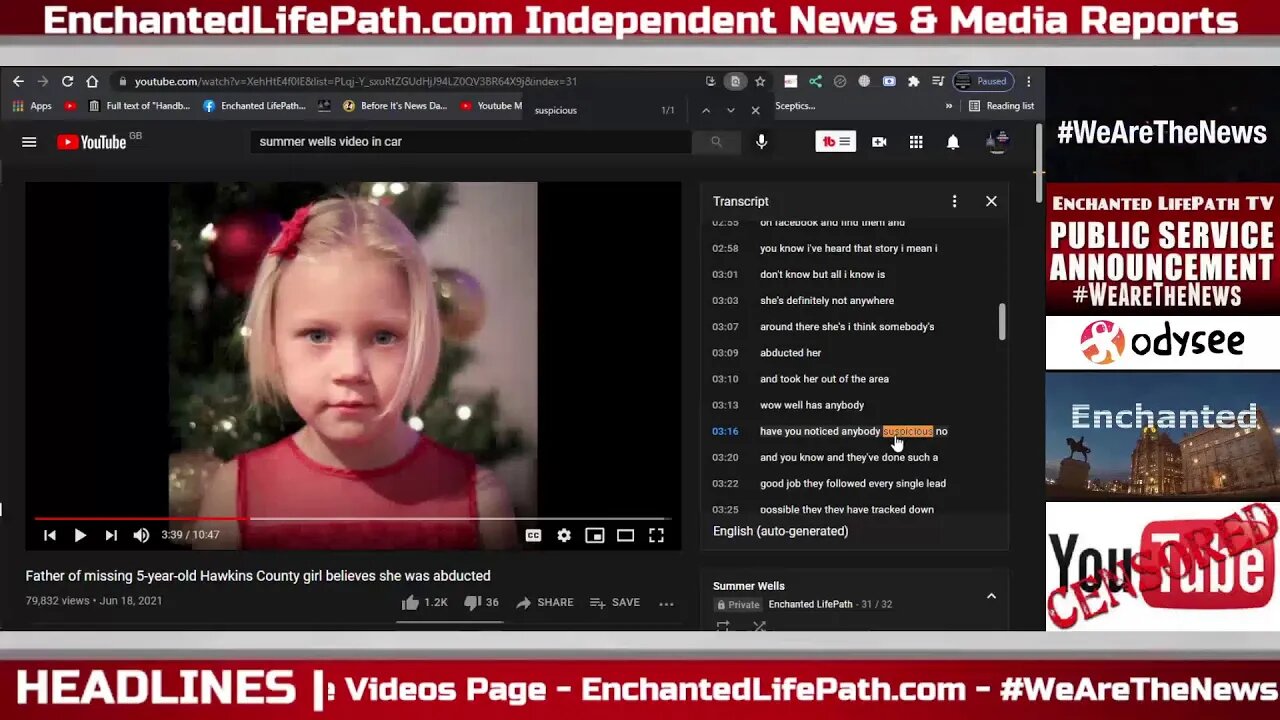This screenshot has width=1280, height=720.
Task: Toggle closed captions CC button
Action: [x=533, y=535]
